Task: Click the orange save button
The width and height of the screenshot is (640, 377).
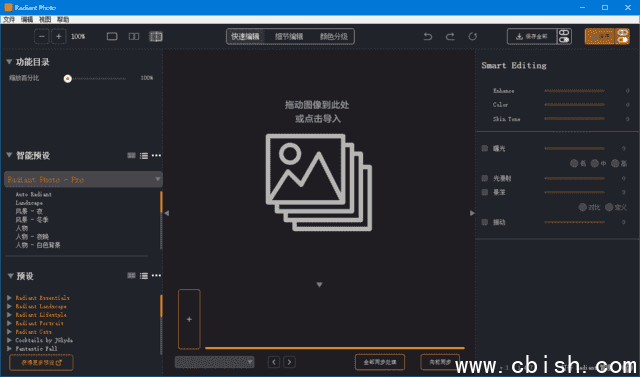Action: tap(600, 36)
